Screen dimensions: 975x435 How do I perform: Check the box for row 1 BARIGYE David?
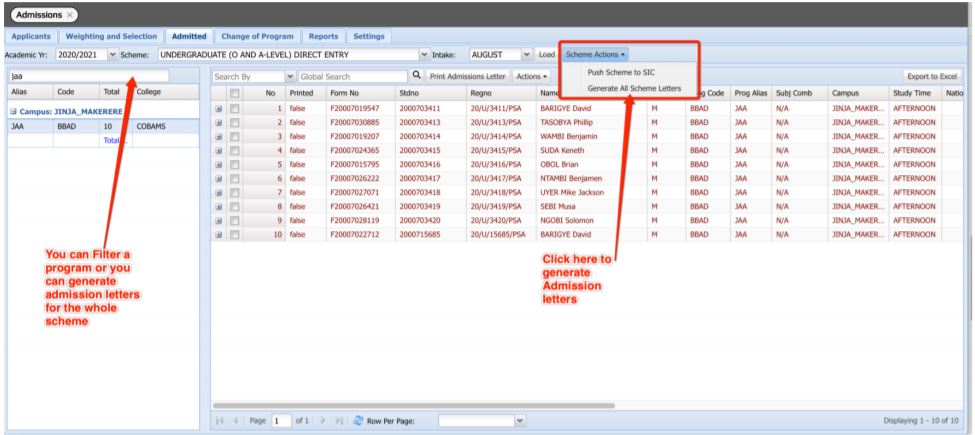coord(234,108)
